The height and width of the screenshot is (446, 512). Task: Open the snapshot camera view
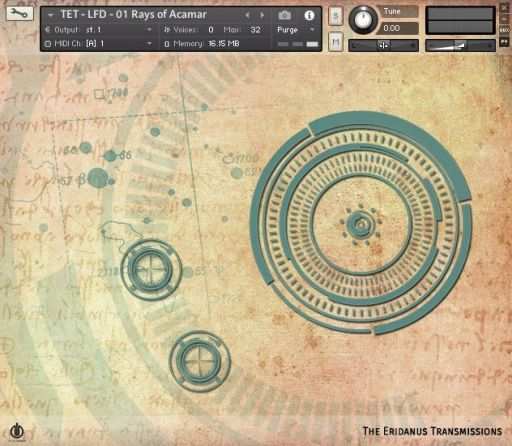[x=284, y=15]
